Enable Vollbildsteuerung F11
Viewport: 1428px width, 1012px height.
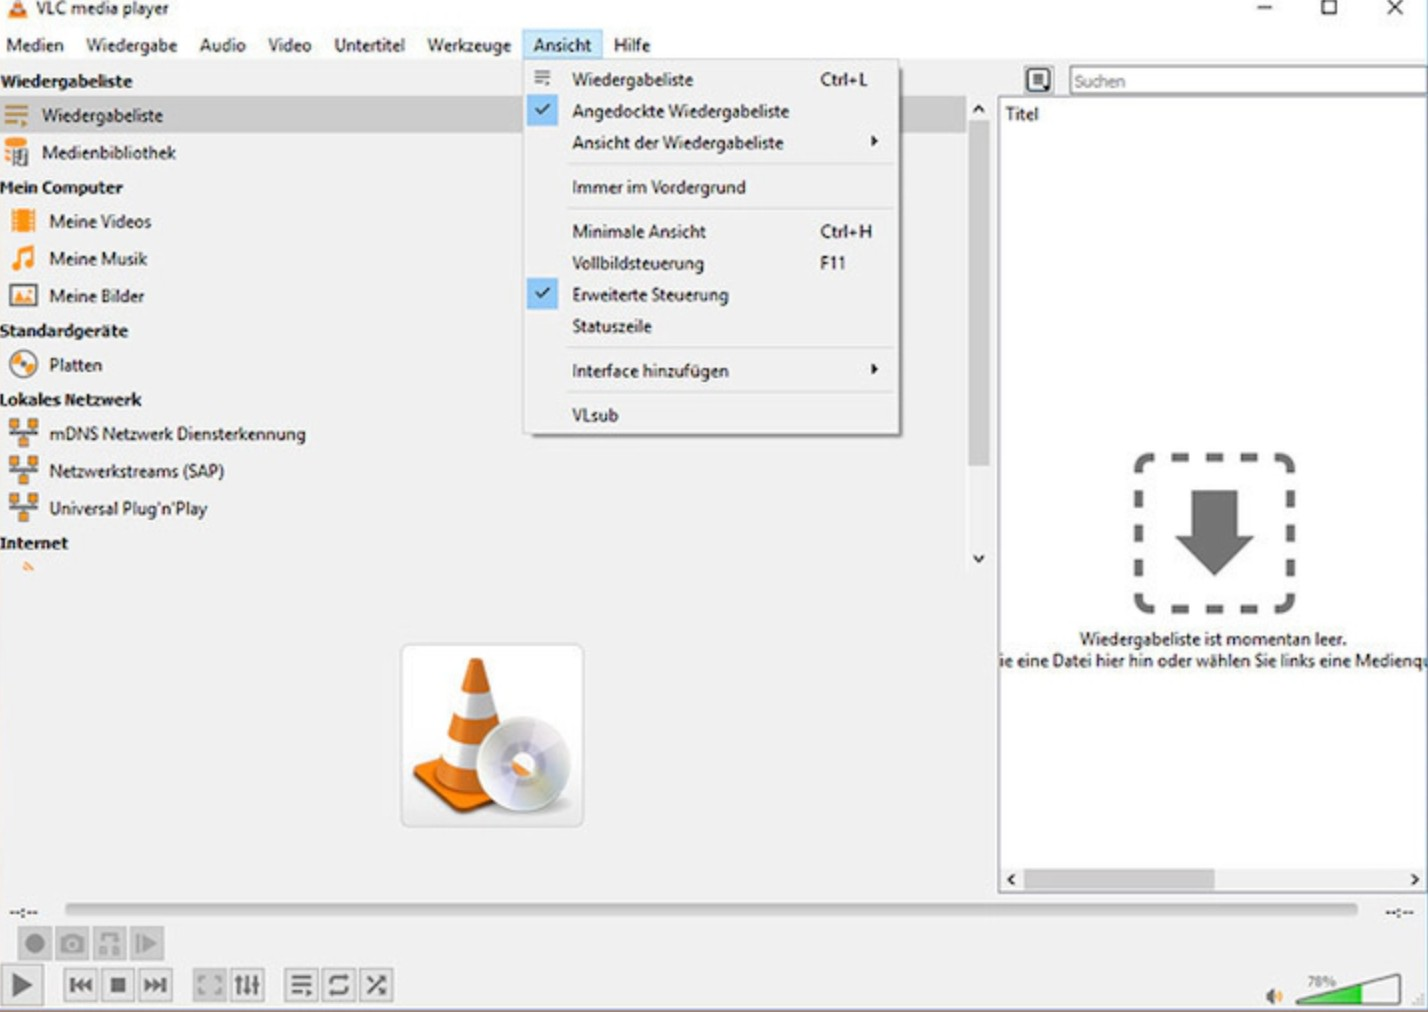point(711,263)
